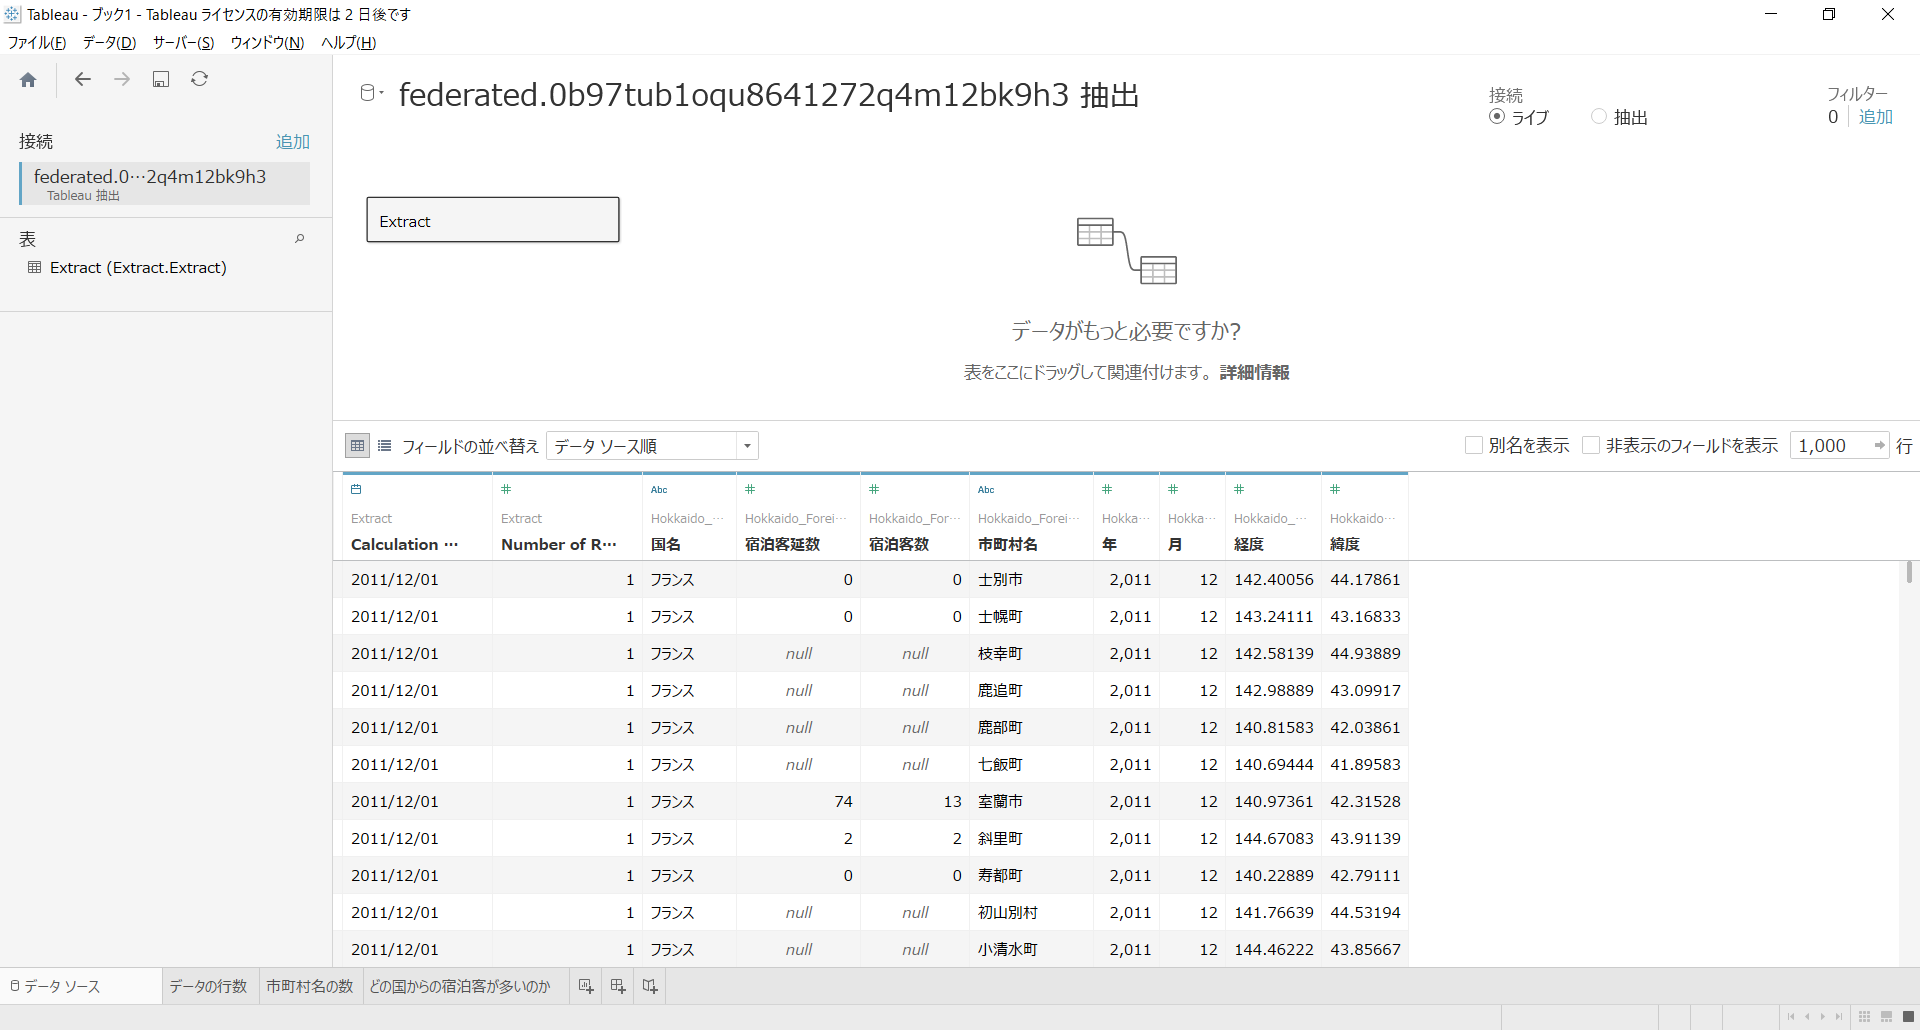1920x1030 pixels.
Task: Show sheet sorter view in status bar
Action: [x=1864, y=1017]
